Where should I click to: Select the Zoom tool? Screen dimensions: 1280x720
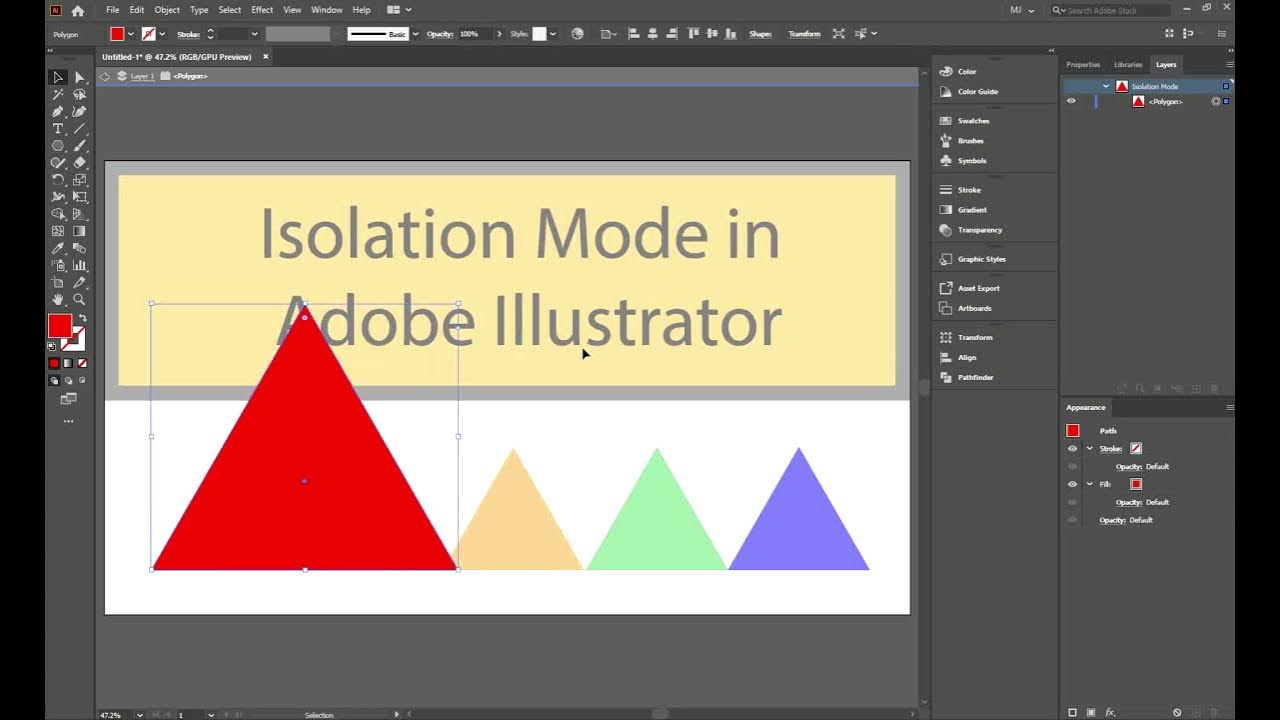pos(79,299)
